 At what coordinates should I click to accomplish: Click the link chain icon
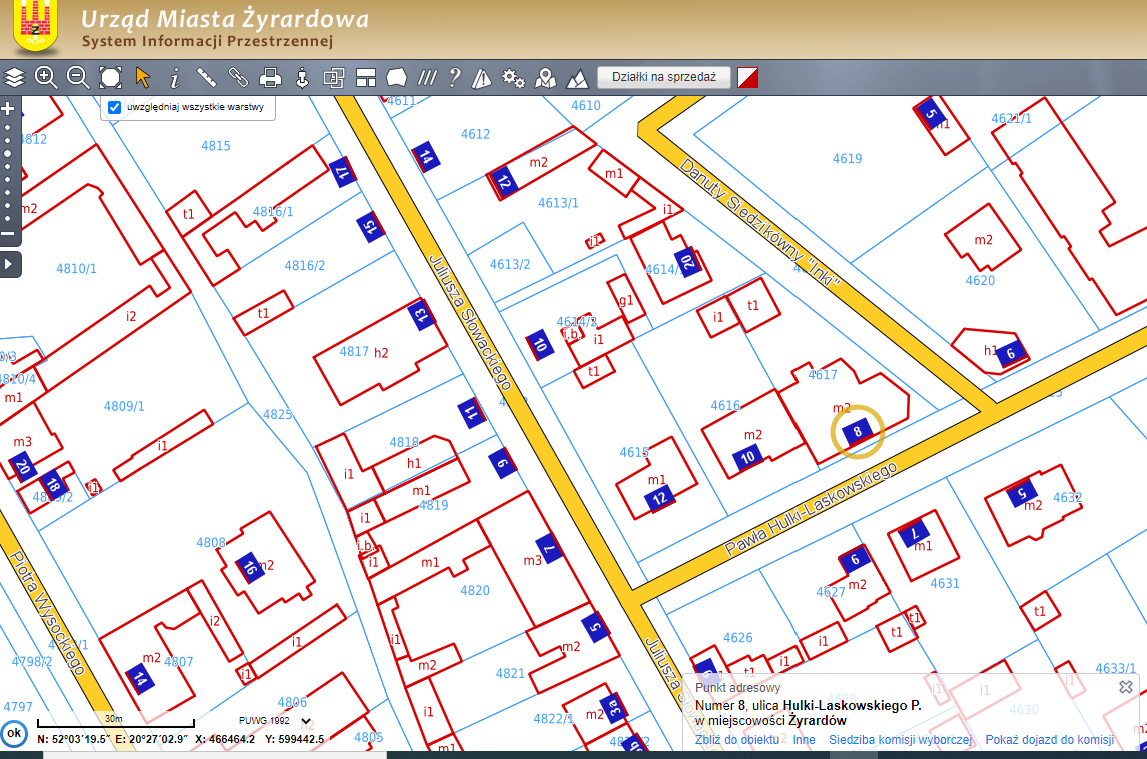238,77
